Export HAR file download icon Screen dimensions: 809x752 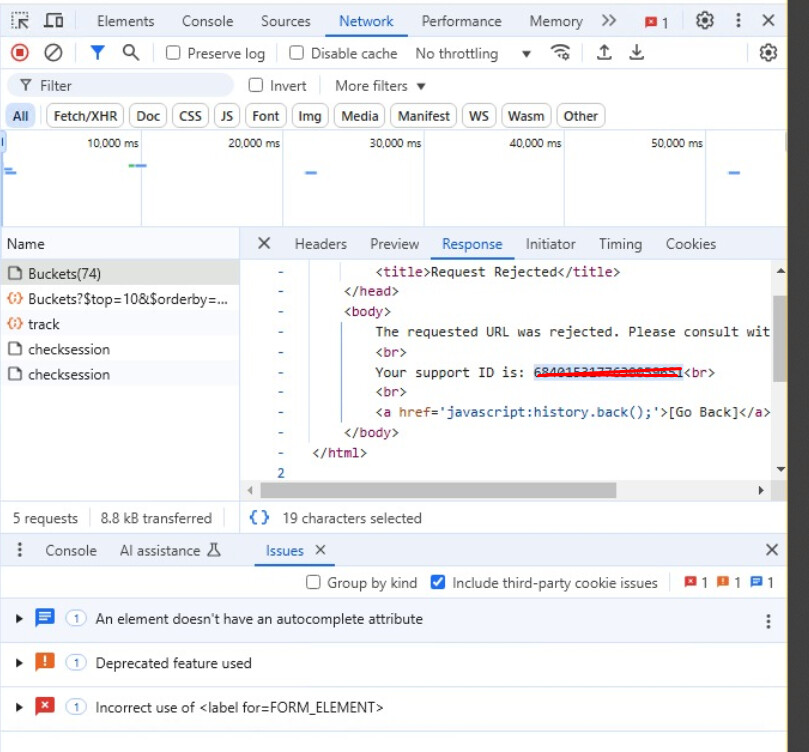[637, 53]
